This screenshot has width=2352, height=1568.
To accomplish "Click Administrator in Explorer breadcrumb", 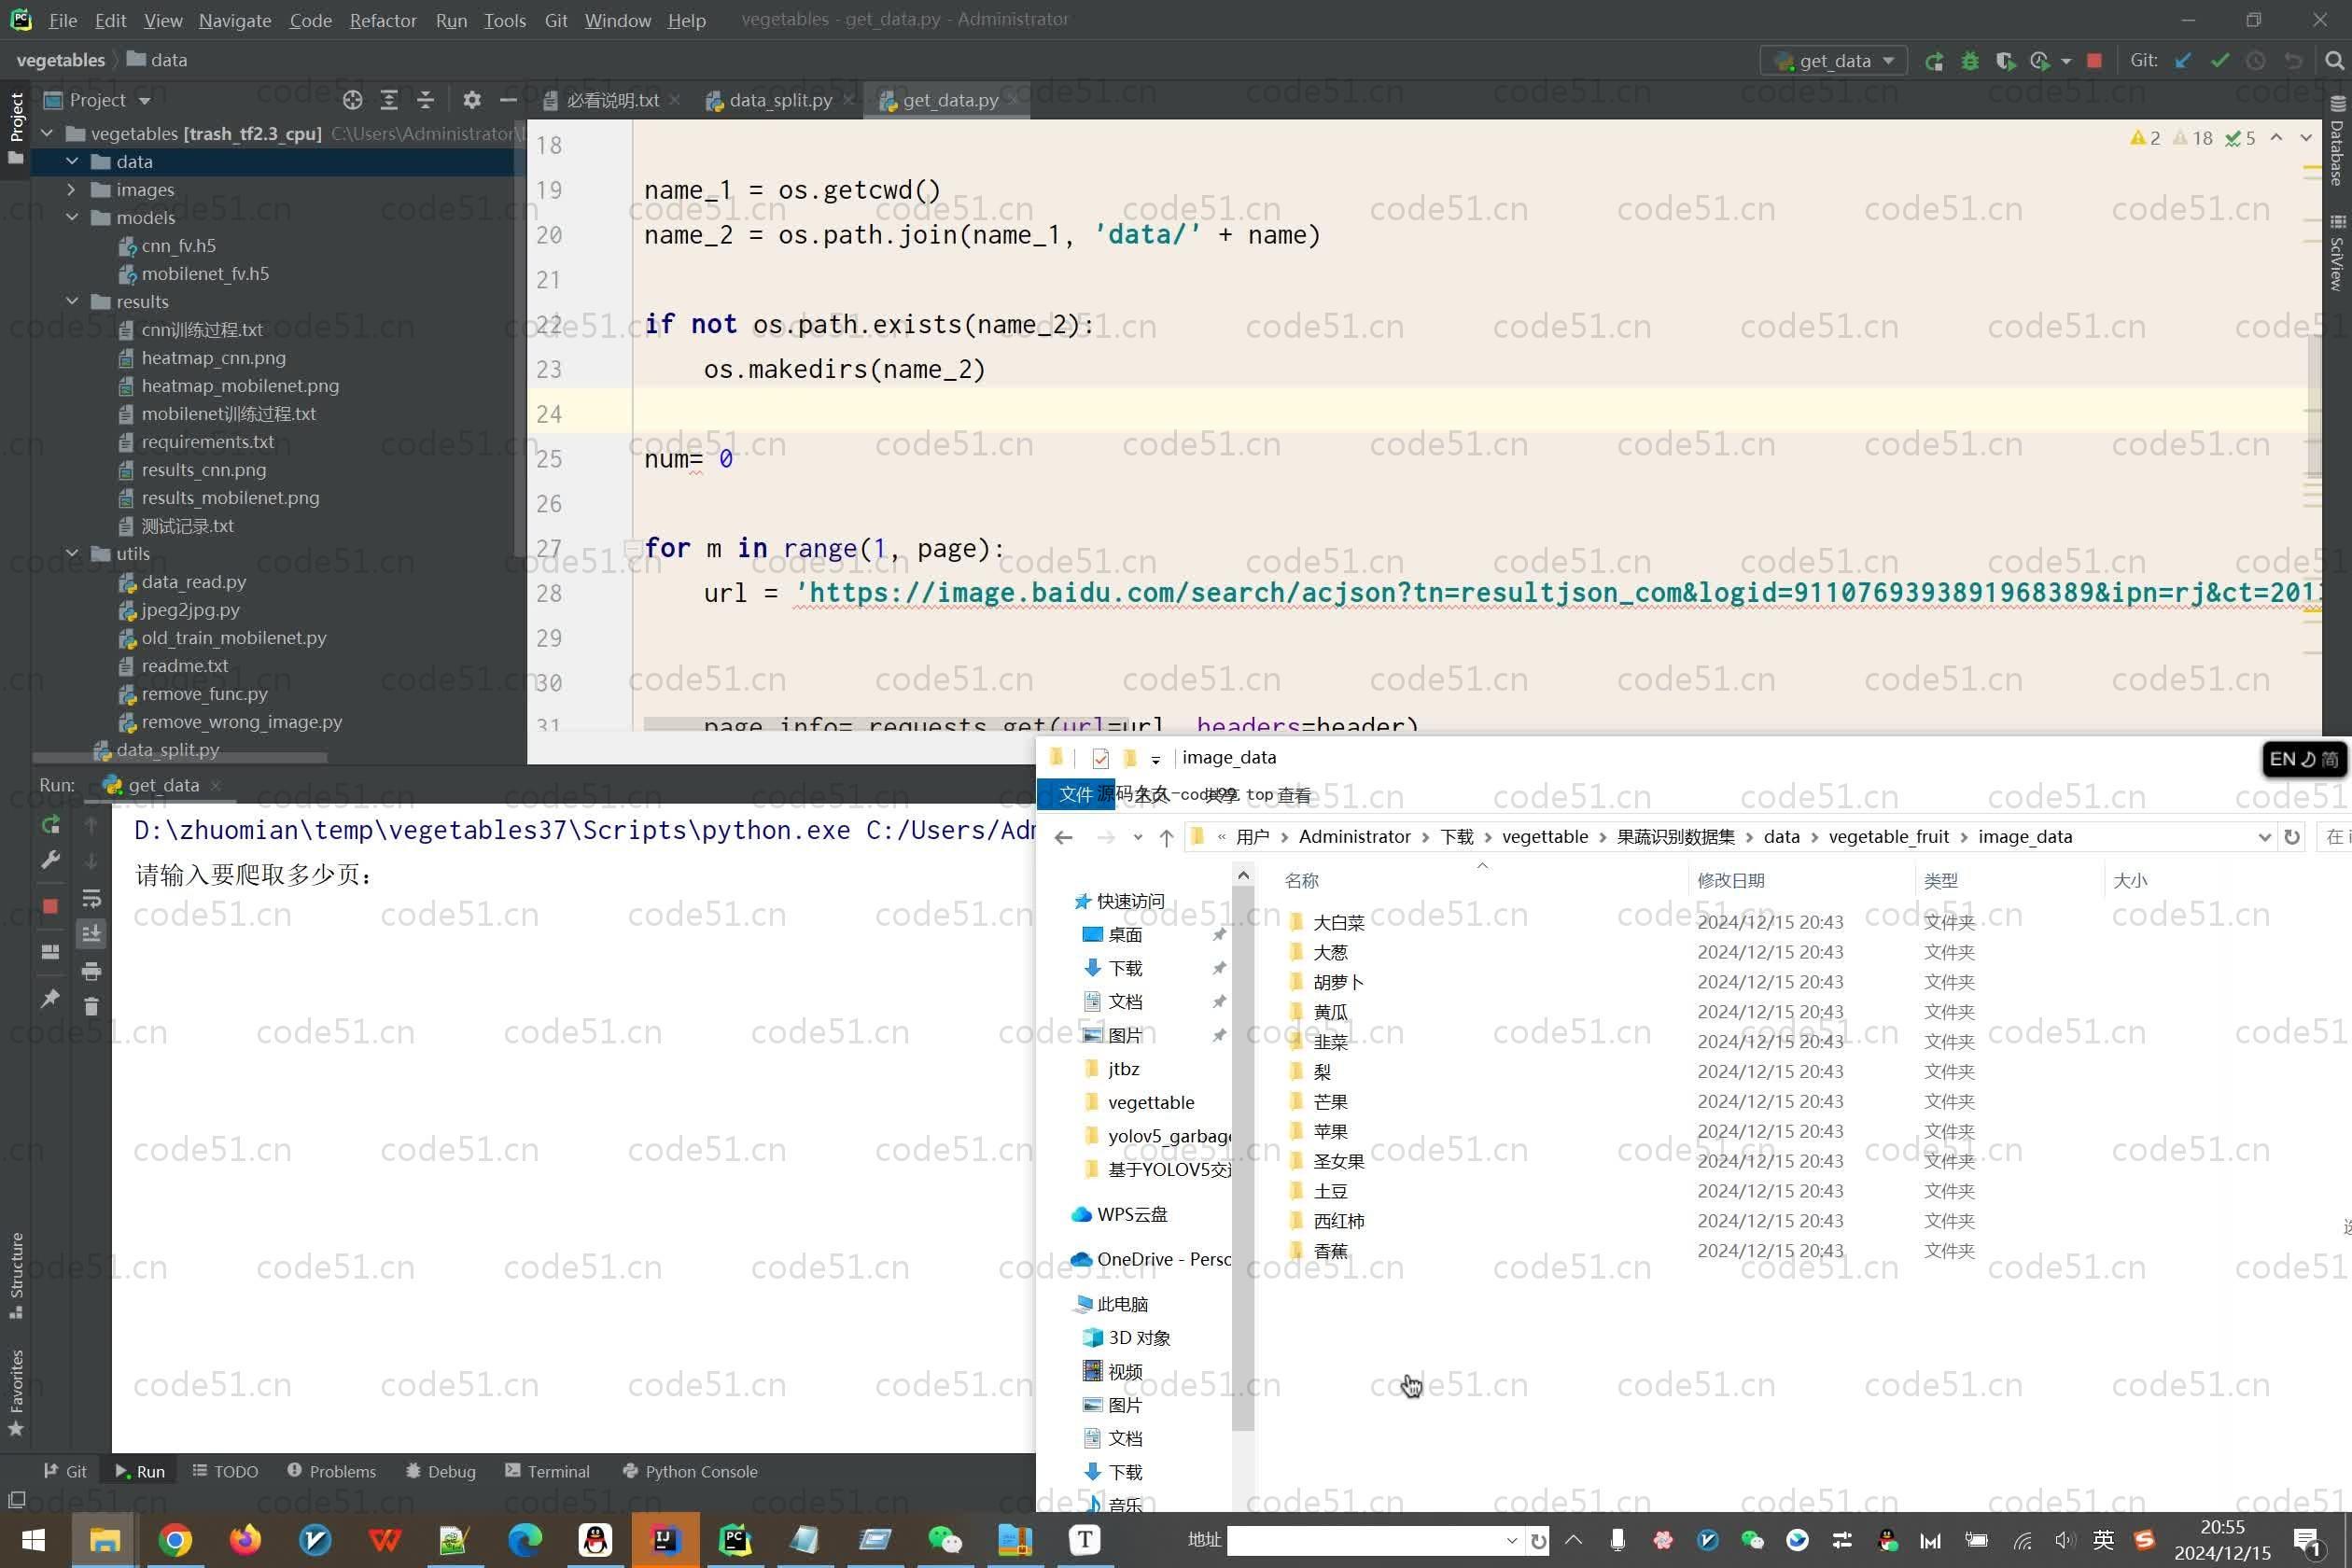I will [x=1354, y=837].
